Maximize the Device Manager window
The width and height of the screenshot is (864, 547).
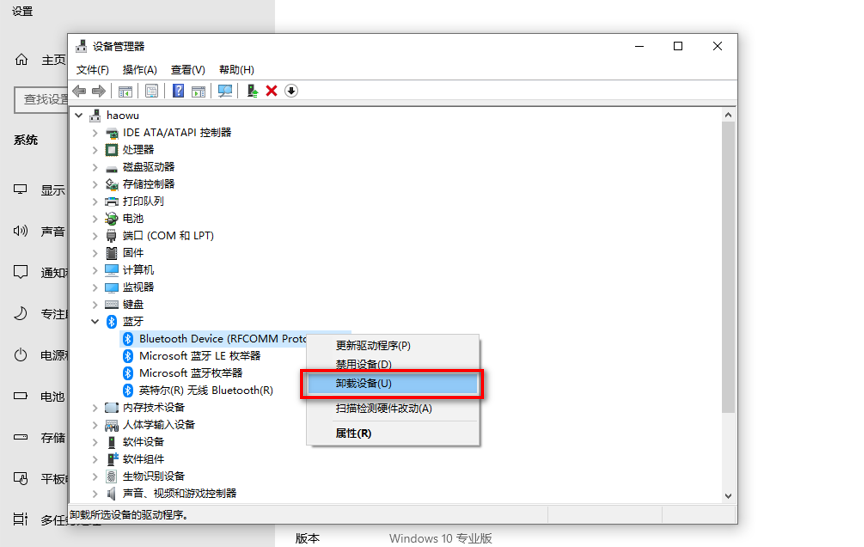pyautogui.click(x=678, y=46)
